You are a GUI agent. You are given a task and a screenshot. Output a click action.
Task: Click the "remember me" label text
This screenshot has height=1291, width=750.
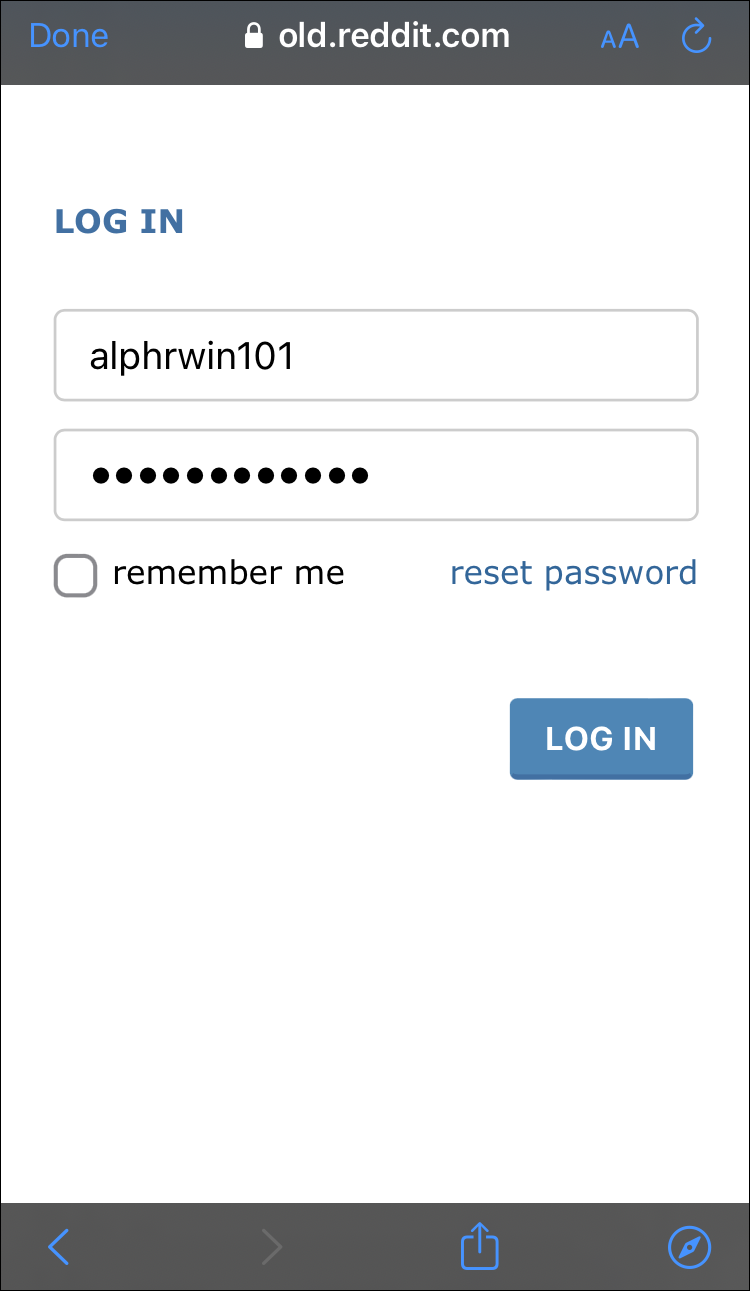pos(228,573)
